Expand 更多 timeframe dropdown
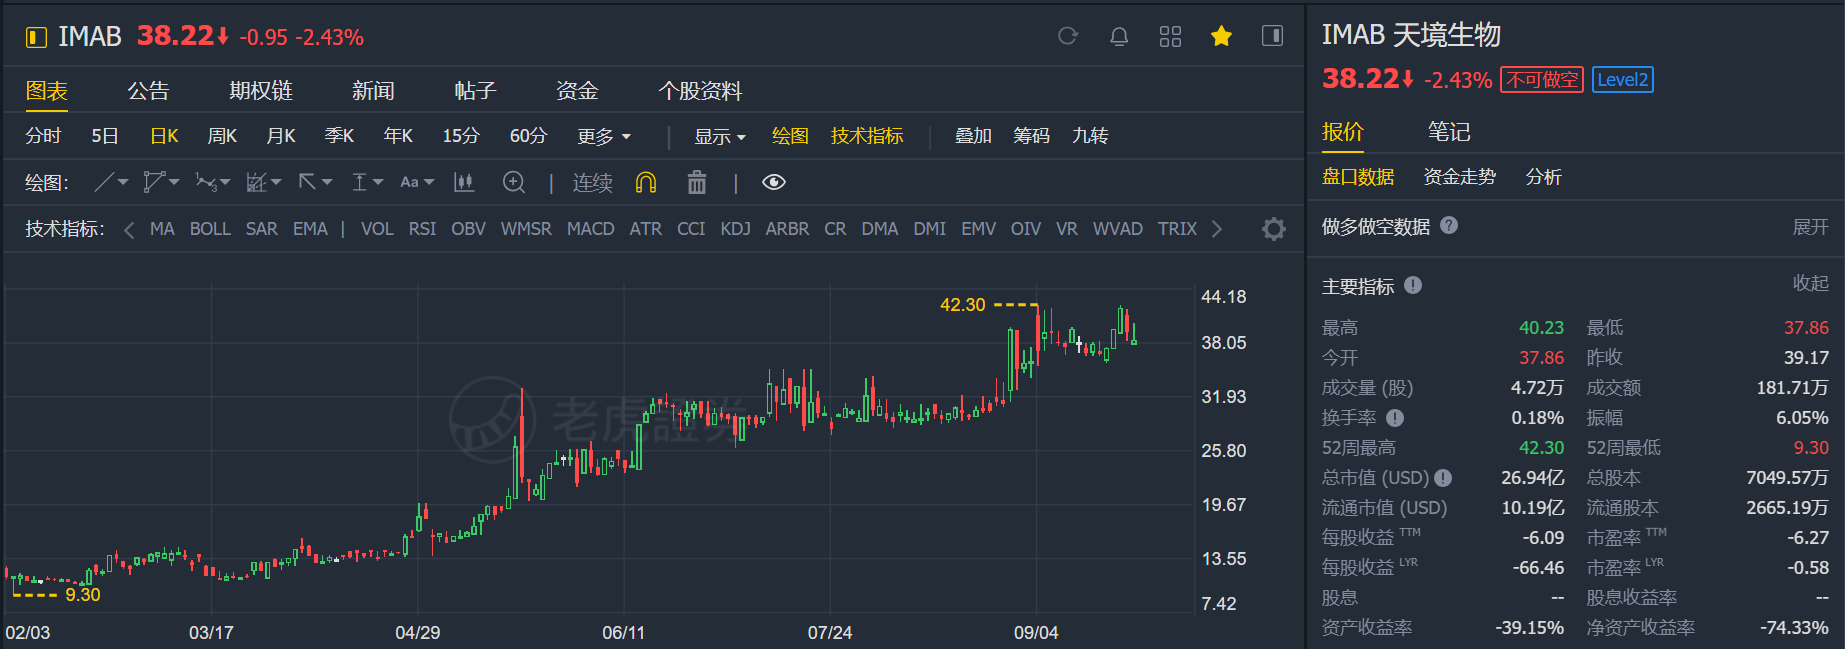Viewport: 1845px width, 649px height. point(604,136)
